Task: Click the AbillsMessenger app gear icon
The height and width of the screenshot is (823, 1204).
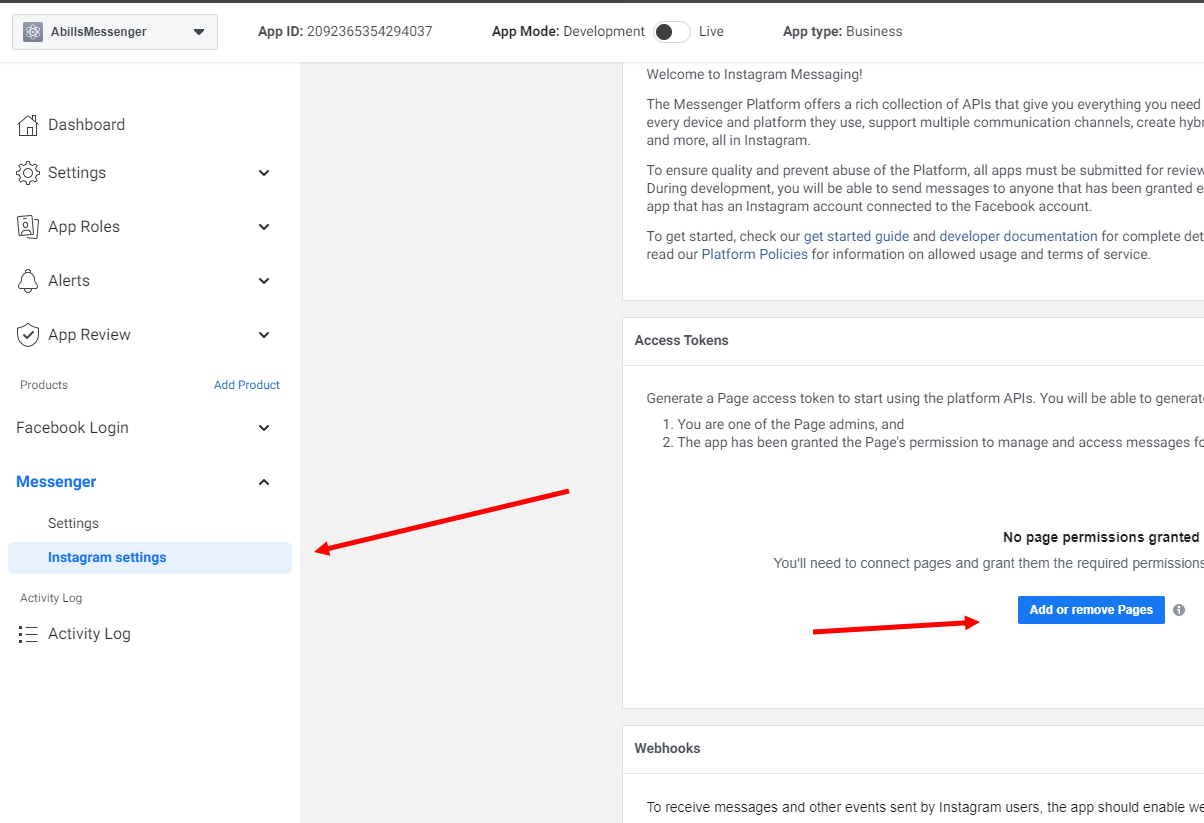Action: click(x=33, y=32)
